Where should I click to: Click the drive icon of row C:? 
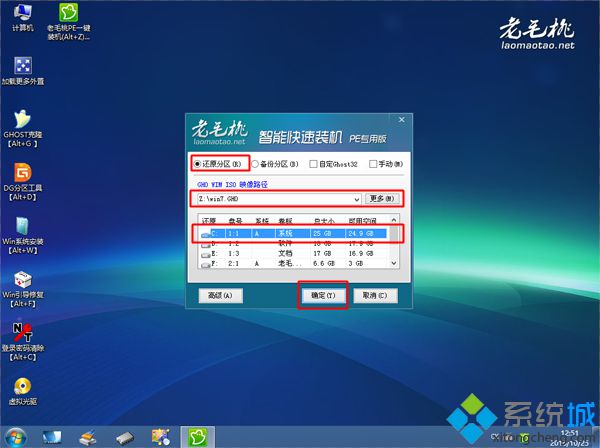point(206,234)
